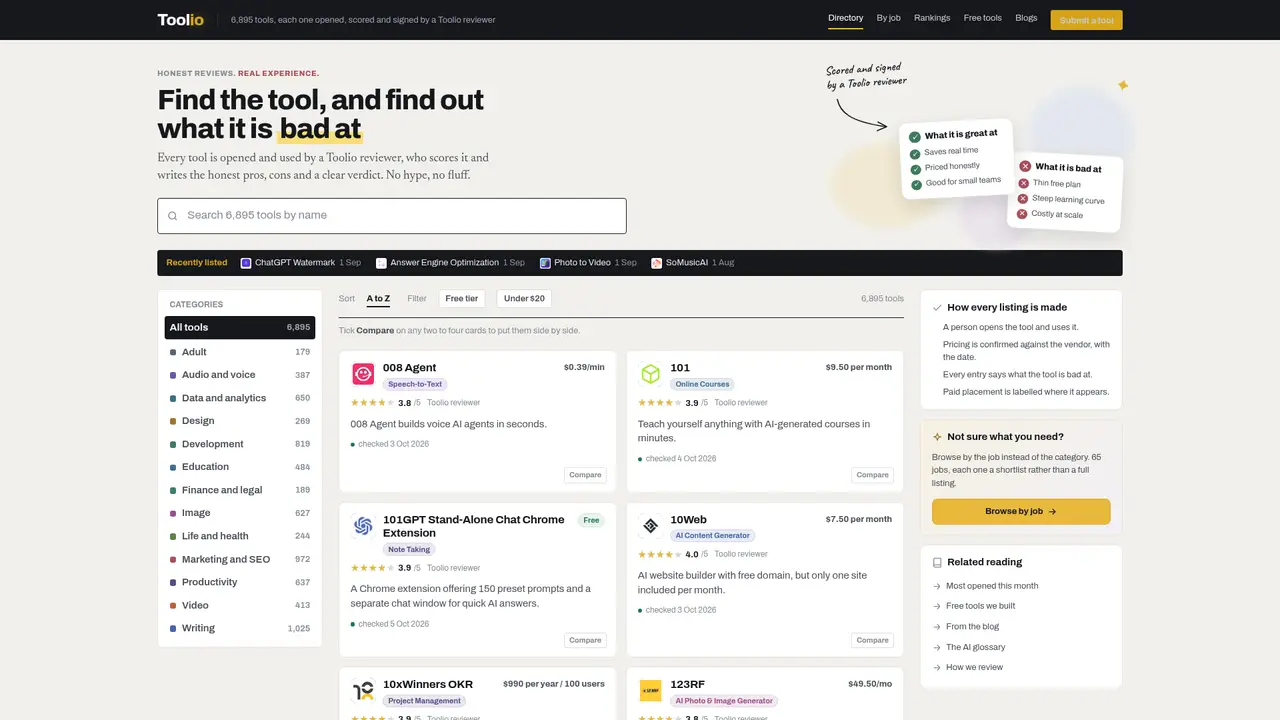Open the 101 green cube logo
This screenshot has width=1280, height=720.
pyautogui.click(x=650, y=374)
